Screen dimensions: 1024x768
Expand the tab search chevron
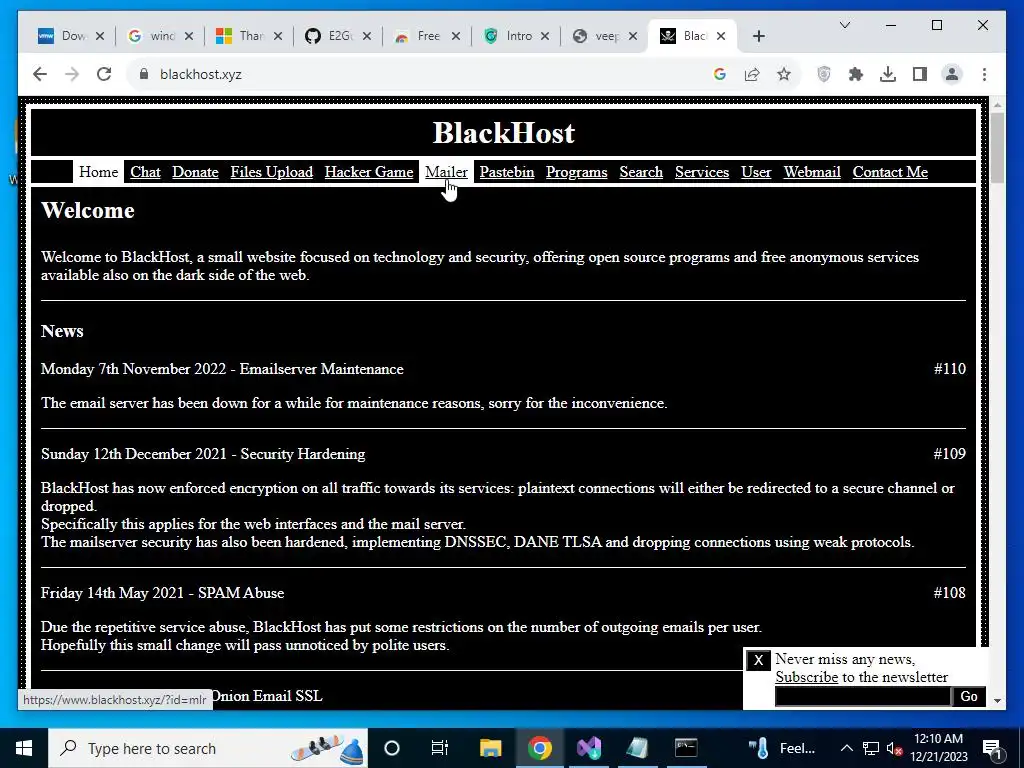[x=844, y=25]
